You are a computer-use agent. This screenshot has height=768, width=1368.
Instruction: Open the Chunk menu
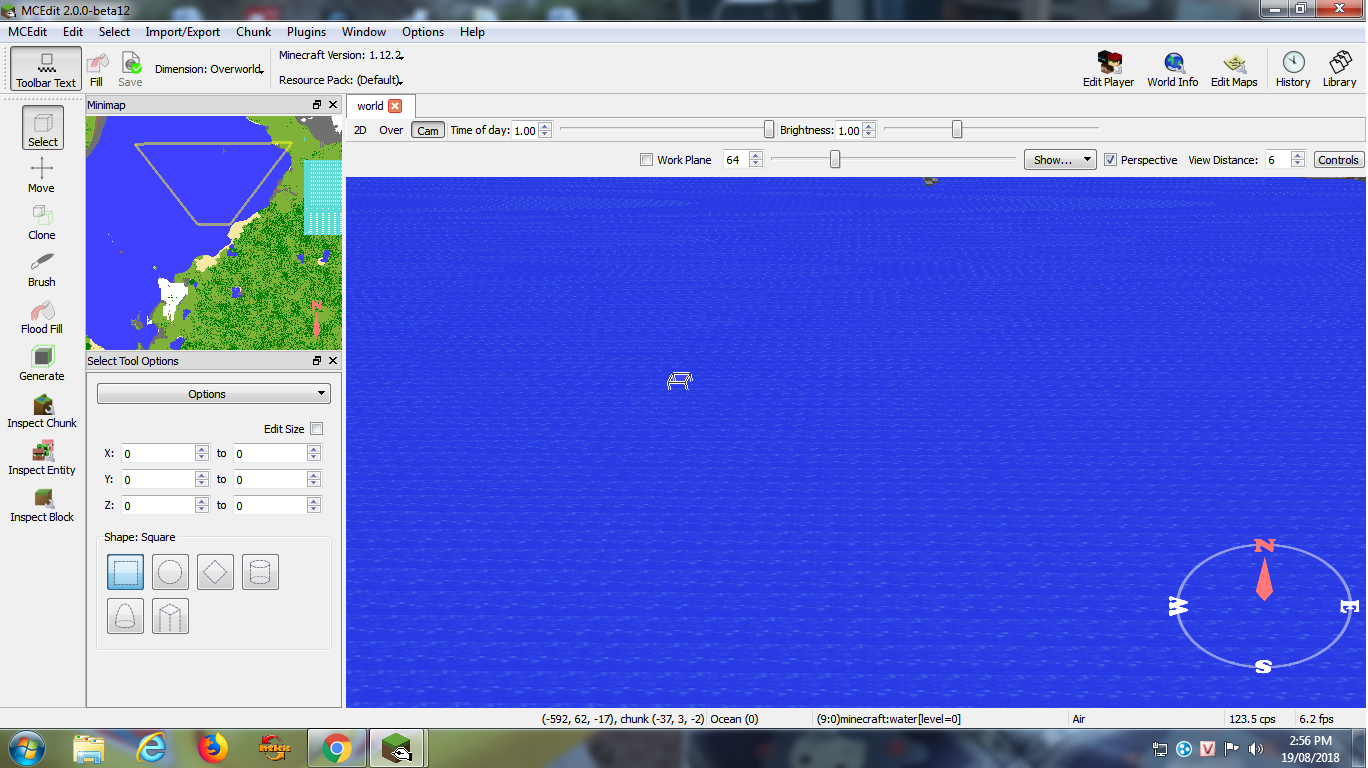click(254, 32)
